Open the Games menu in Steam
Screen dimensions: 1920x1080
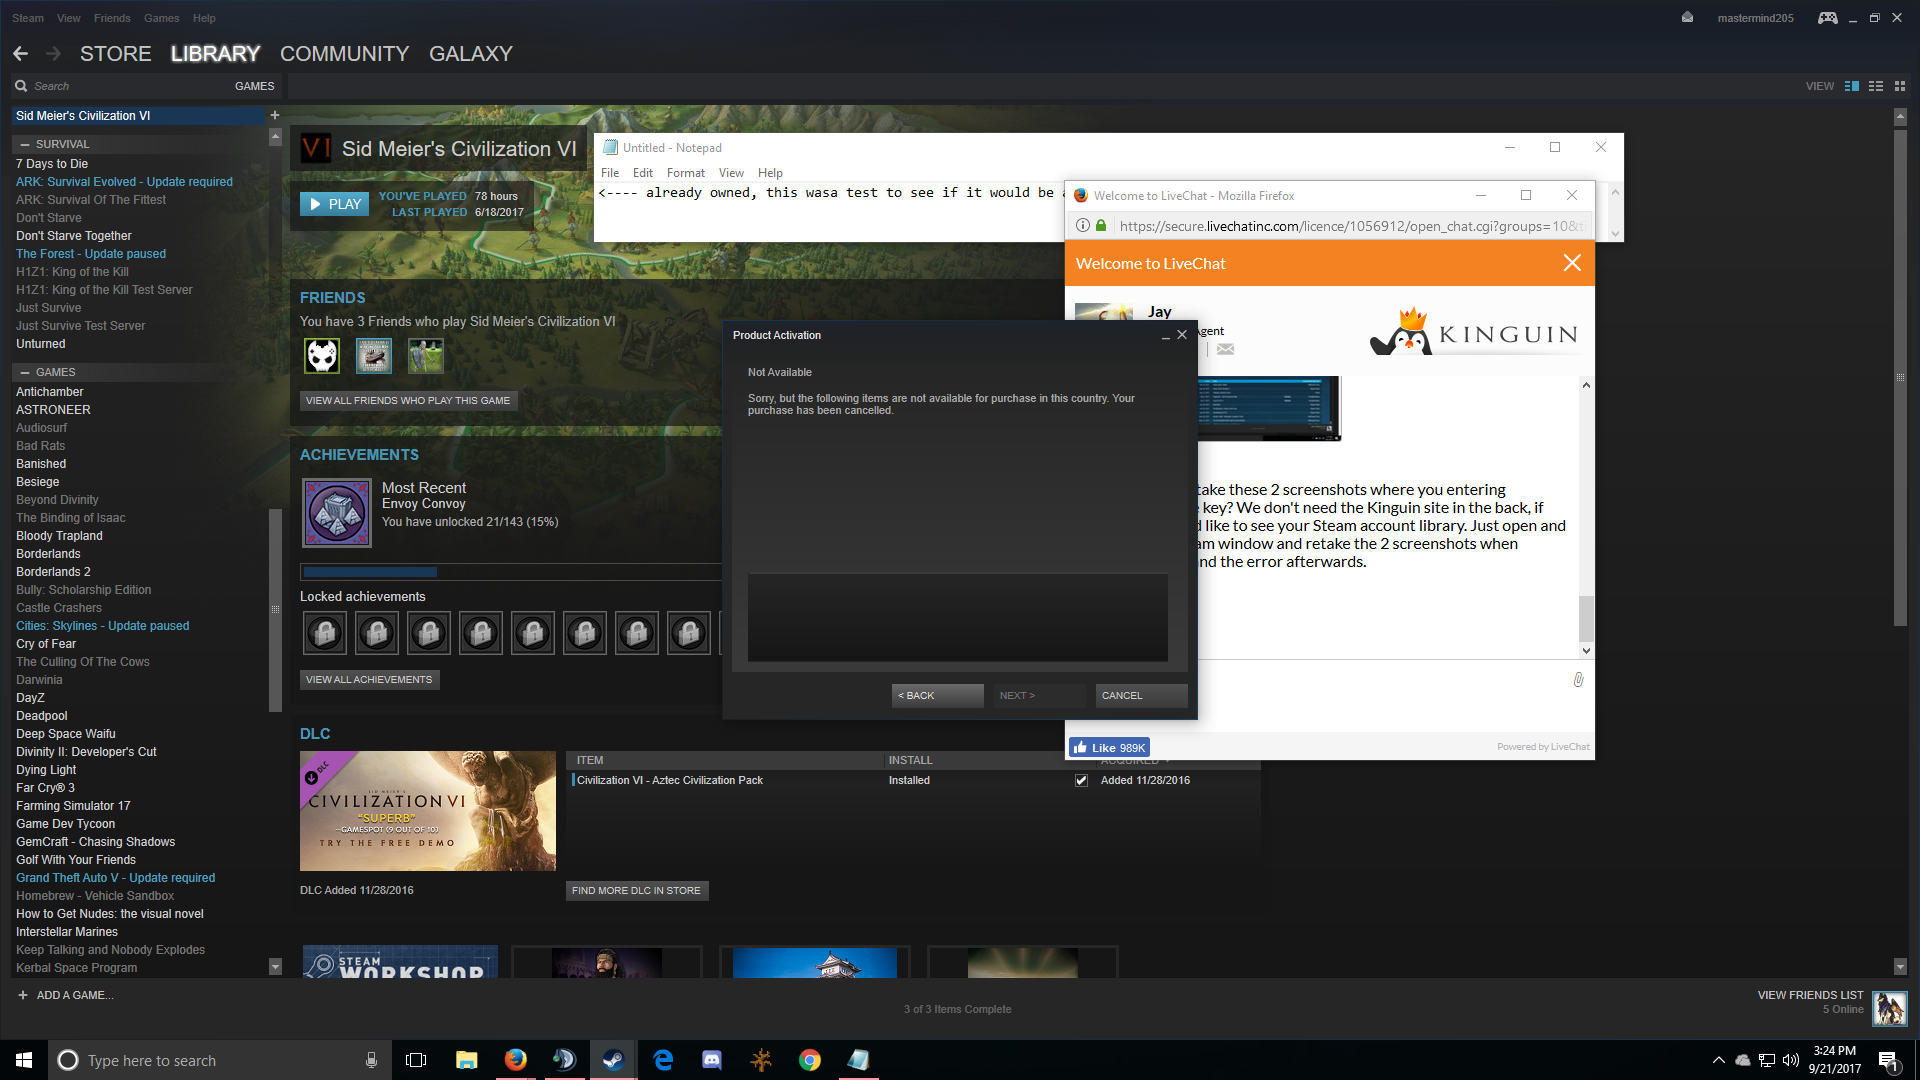click(x=161, y=18)
